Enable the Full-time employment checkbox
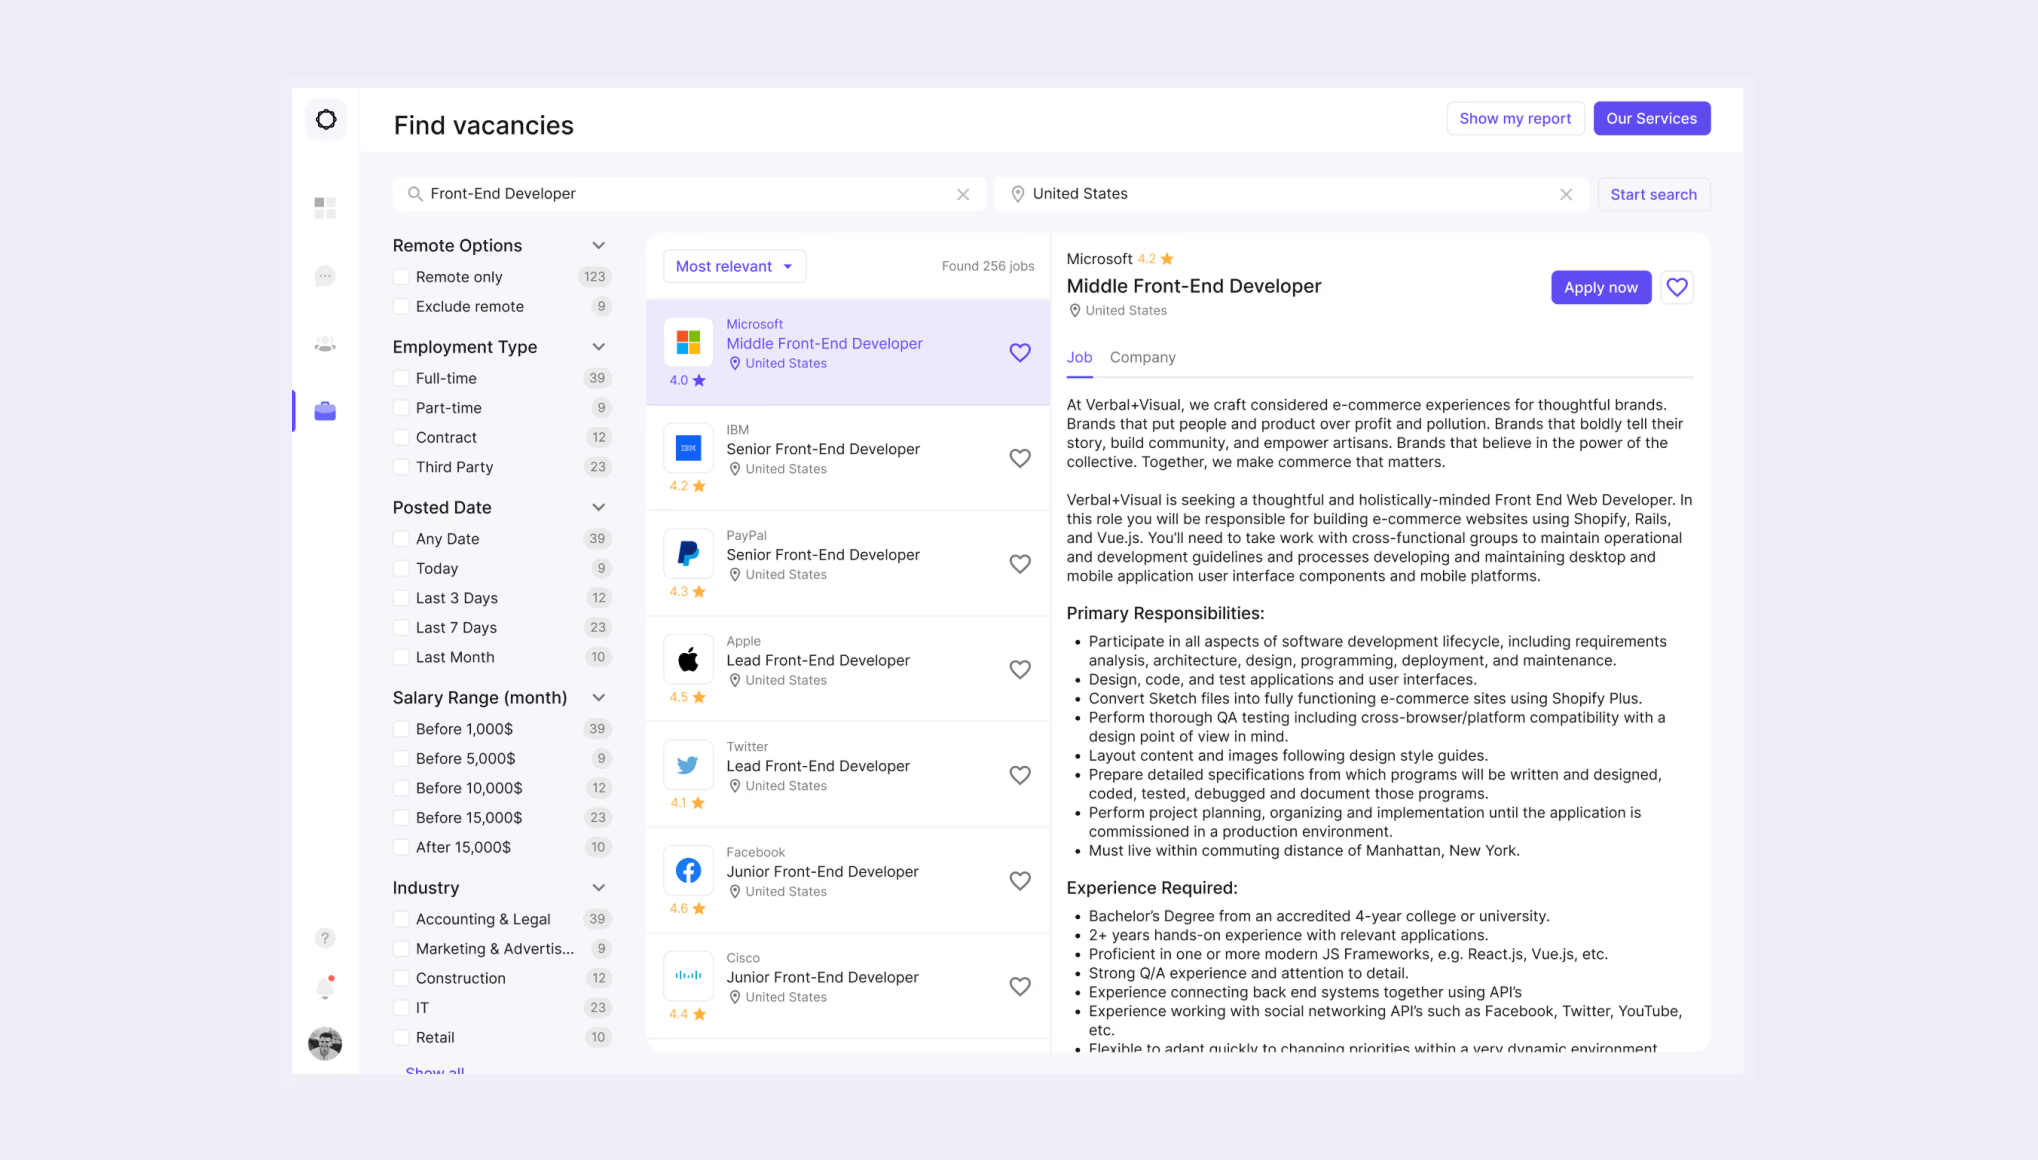 click(x=401, y=378)
